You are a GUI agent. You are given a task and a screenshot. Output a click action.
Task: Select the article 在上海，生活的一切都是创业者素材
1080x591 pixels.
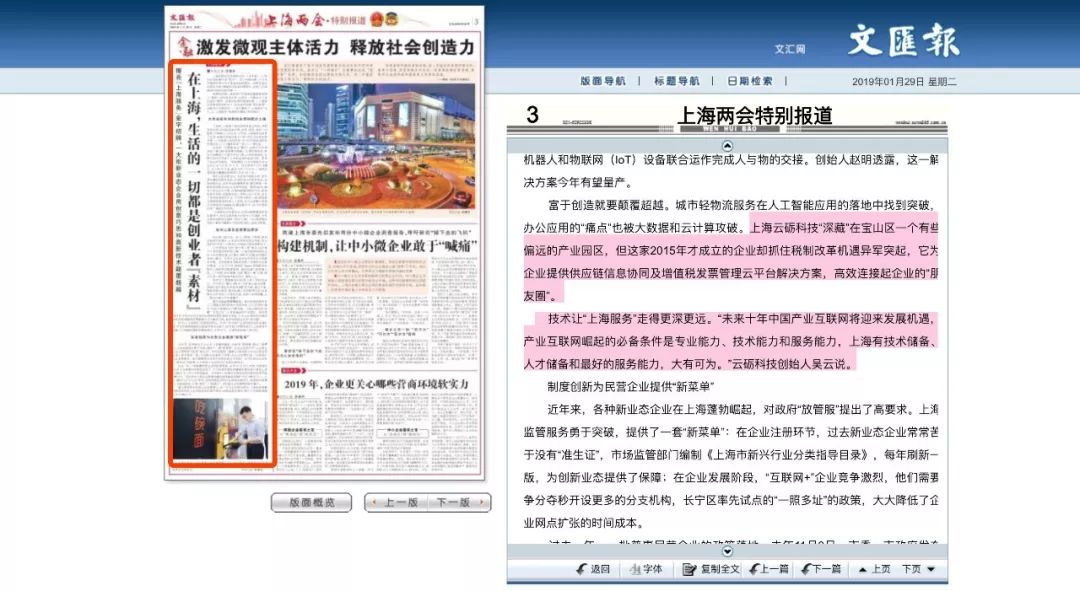pos(222,262)
